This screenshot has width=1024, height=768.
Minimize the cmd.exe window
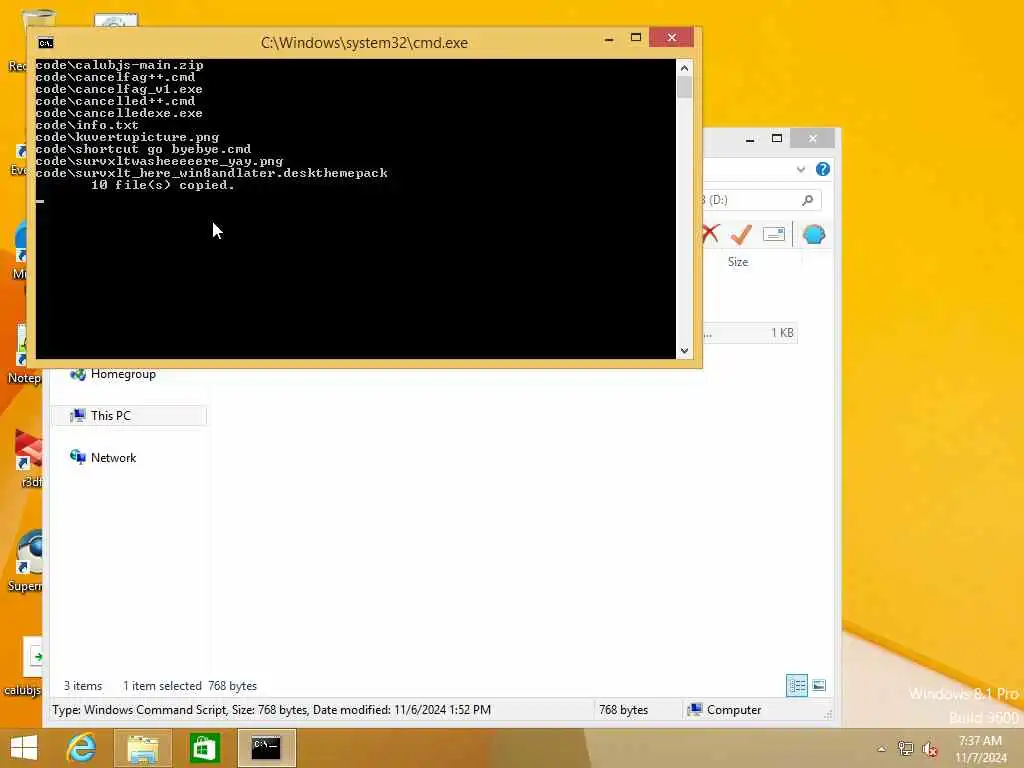pos(609,39)
